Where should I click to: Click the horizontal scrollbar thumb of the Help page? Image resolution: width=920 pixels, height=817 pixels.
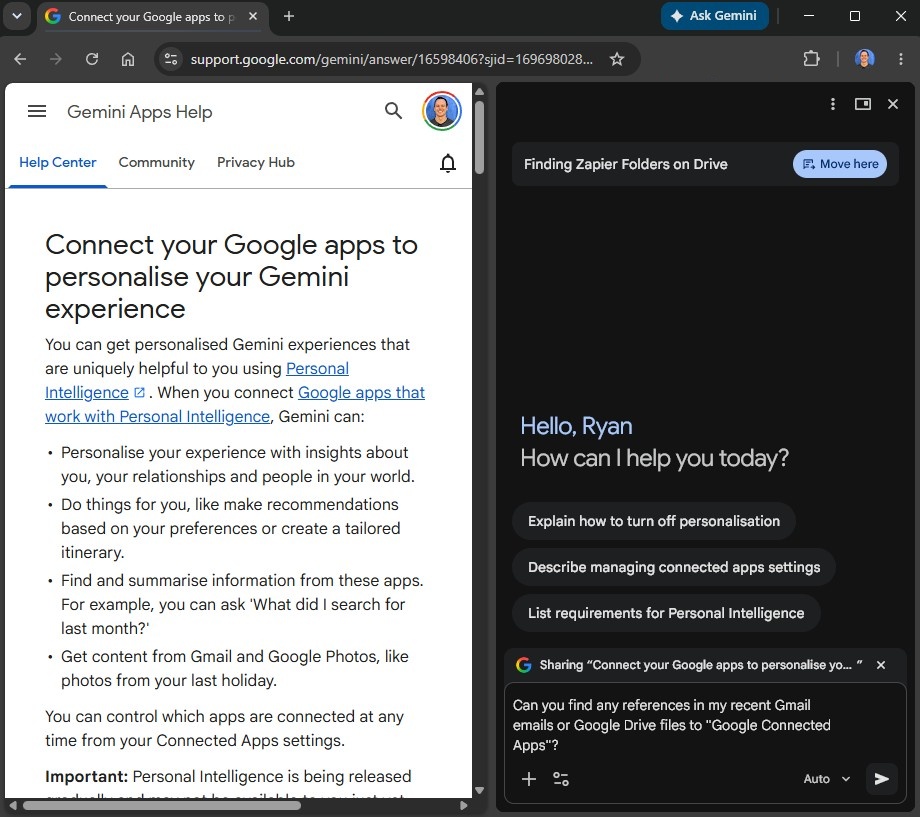[161, 806]
